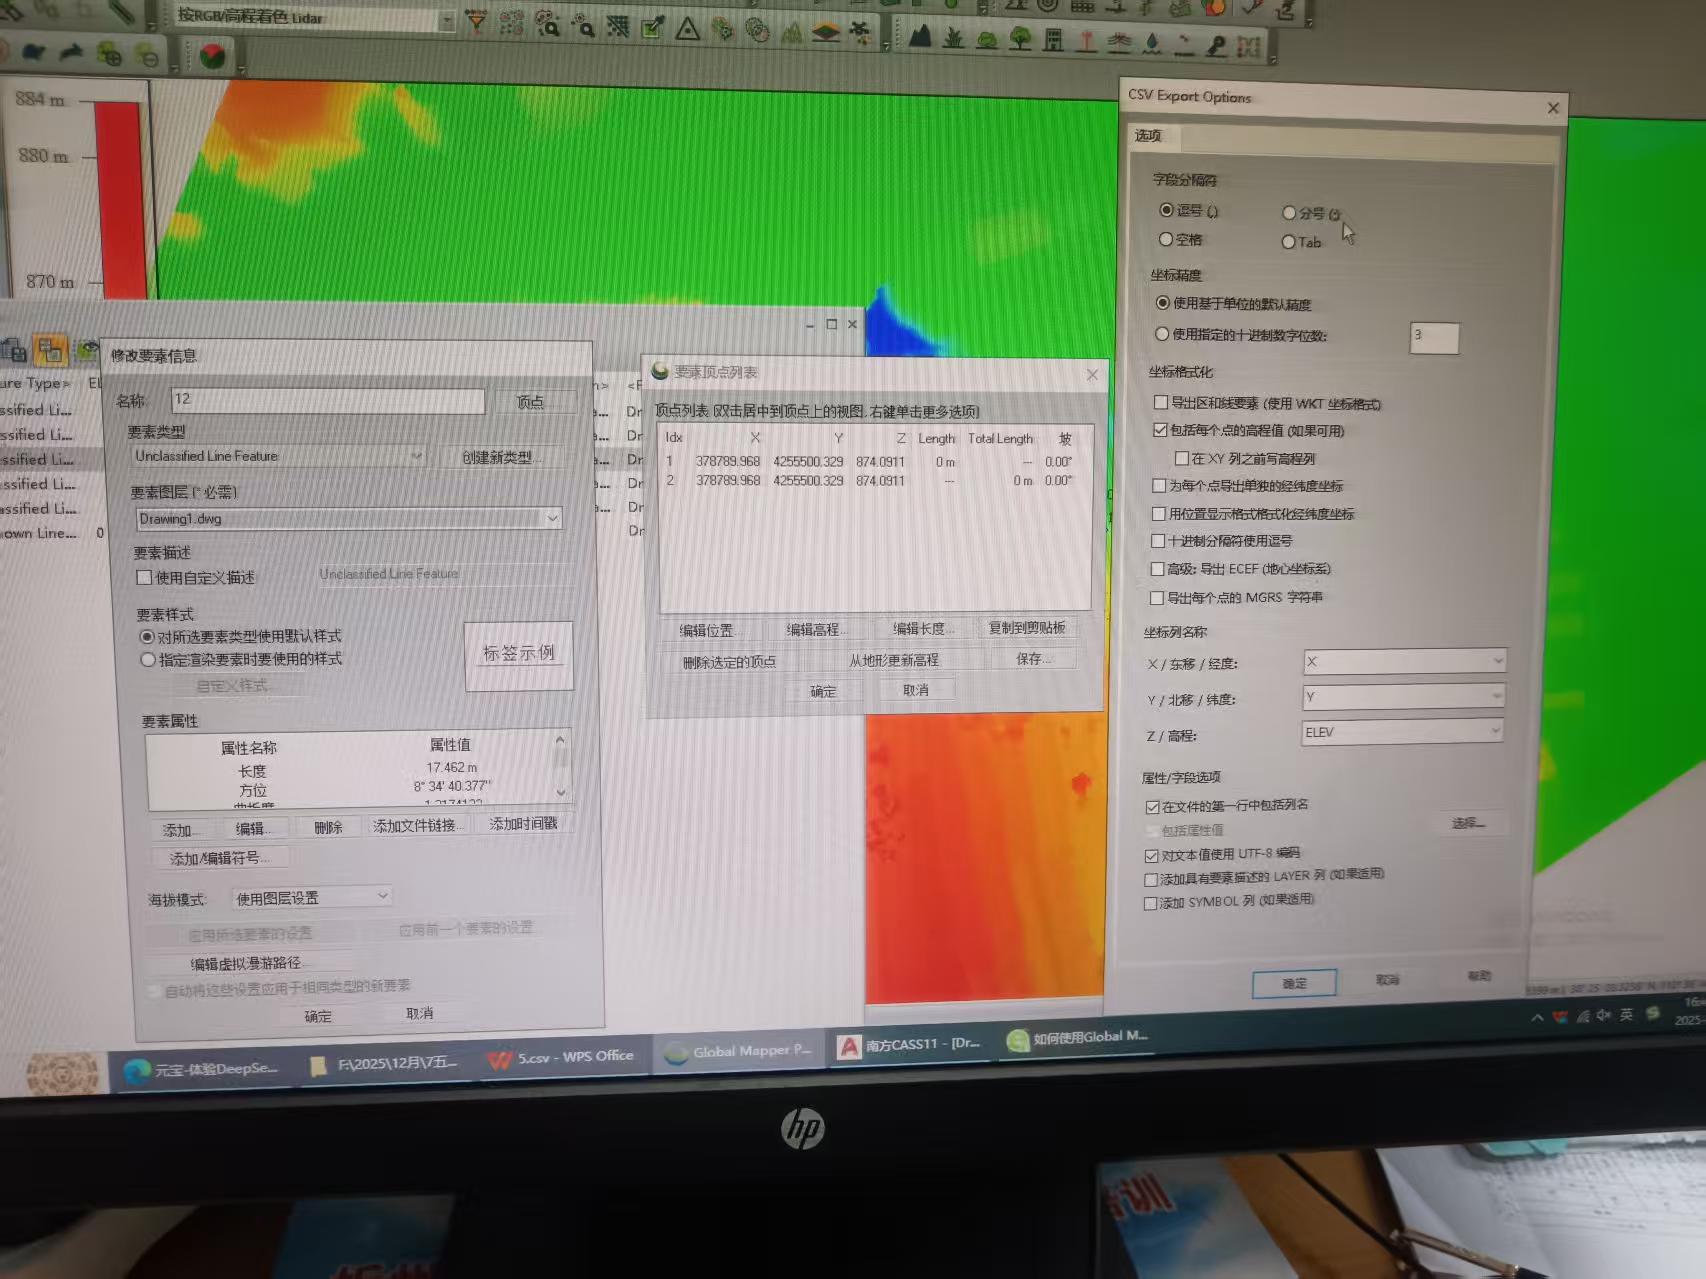Enable the 分号 semicolon delimiter option
The width and height of the screenshot is (1706, 1279).
(1290, 213)
